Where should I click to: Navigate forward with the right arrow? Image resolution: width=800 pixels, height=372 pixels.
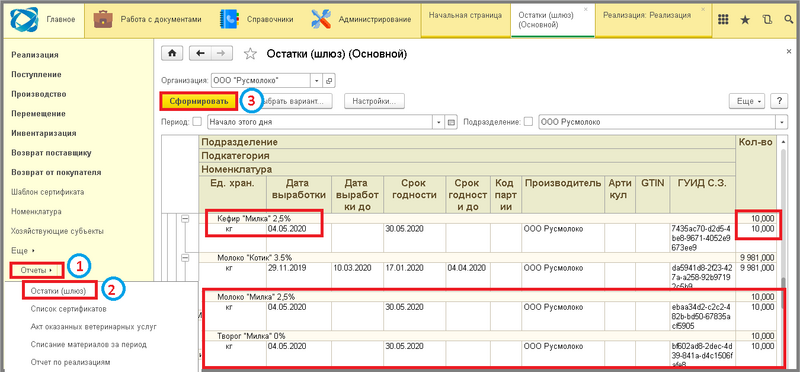[x=221, y=53]
